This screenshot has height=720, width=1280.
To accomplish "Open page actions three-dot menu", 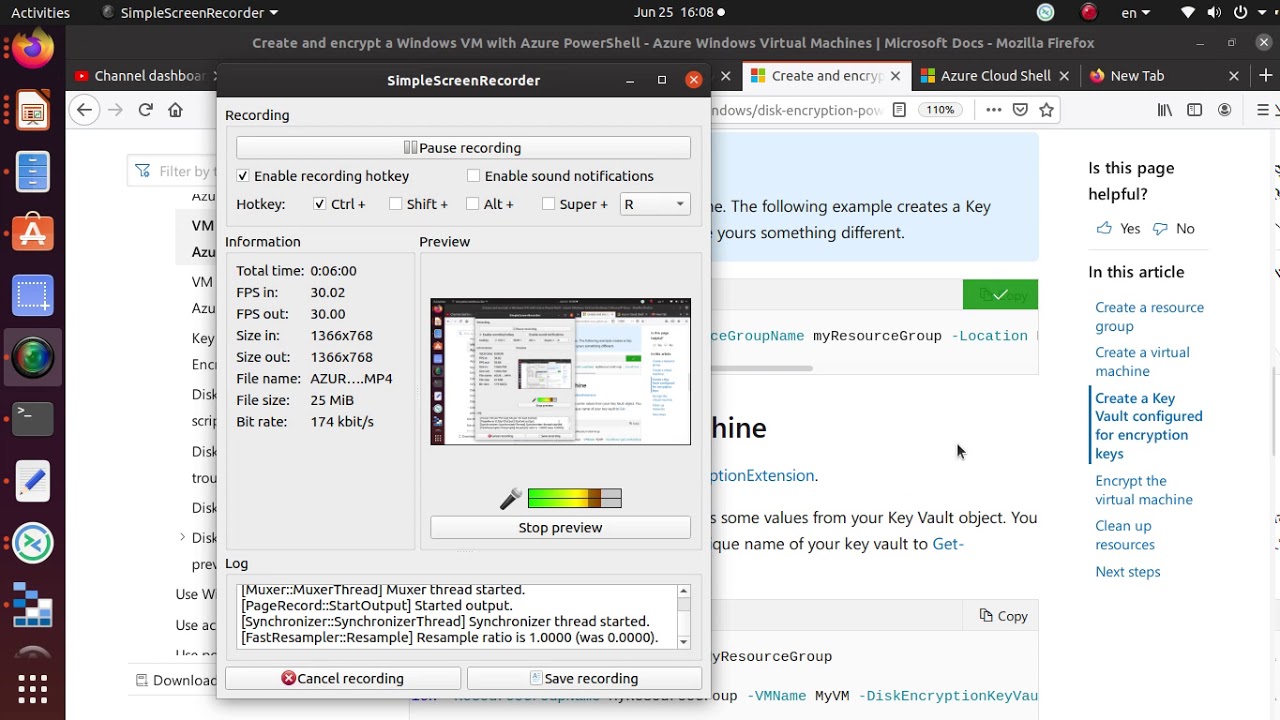I will coord(993,110).
